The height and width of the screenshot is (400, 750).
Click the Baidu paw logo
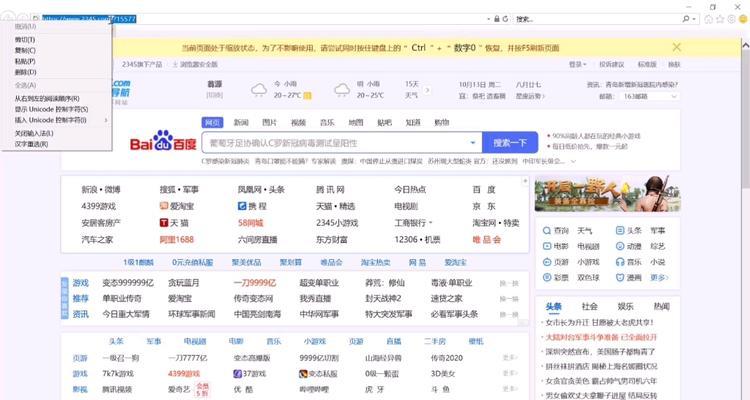[163, 140]
